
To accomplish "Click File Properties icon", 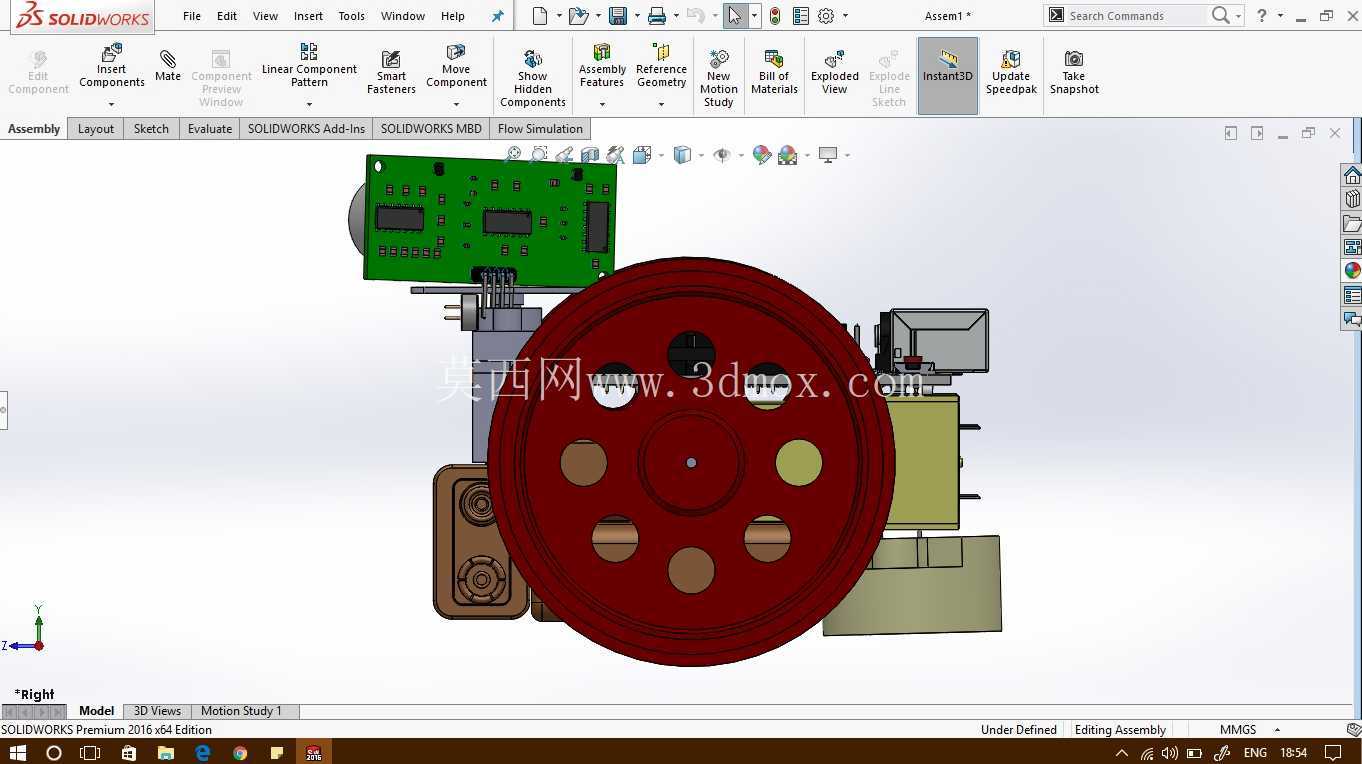I will 801,16.
